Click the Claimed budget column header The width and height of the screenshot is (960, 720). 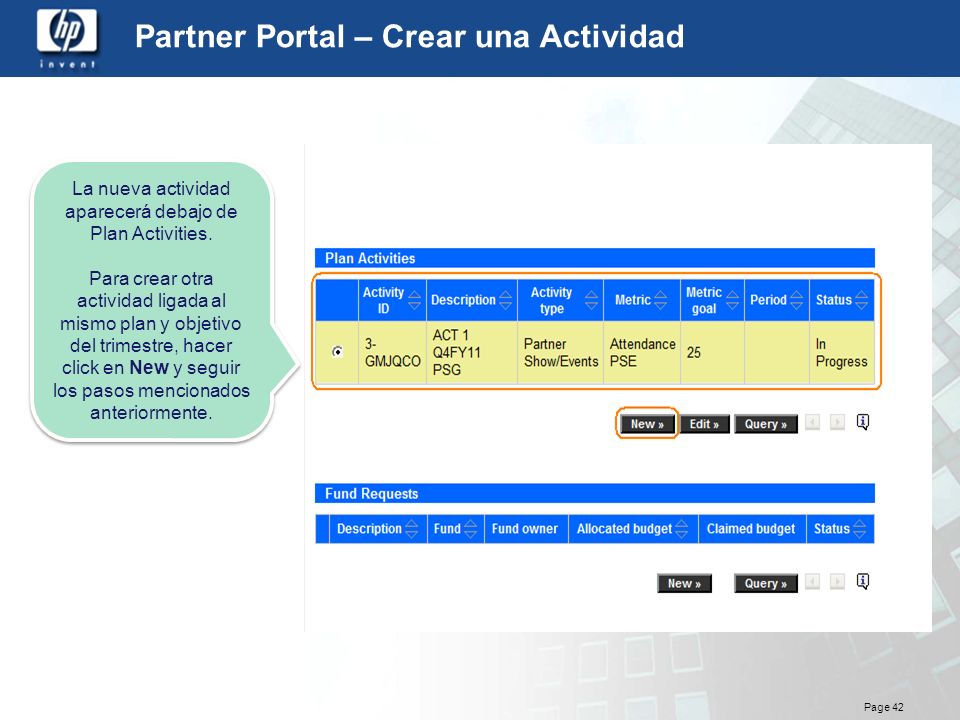pos(751,529)
